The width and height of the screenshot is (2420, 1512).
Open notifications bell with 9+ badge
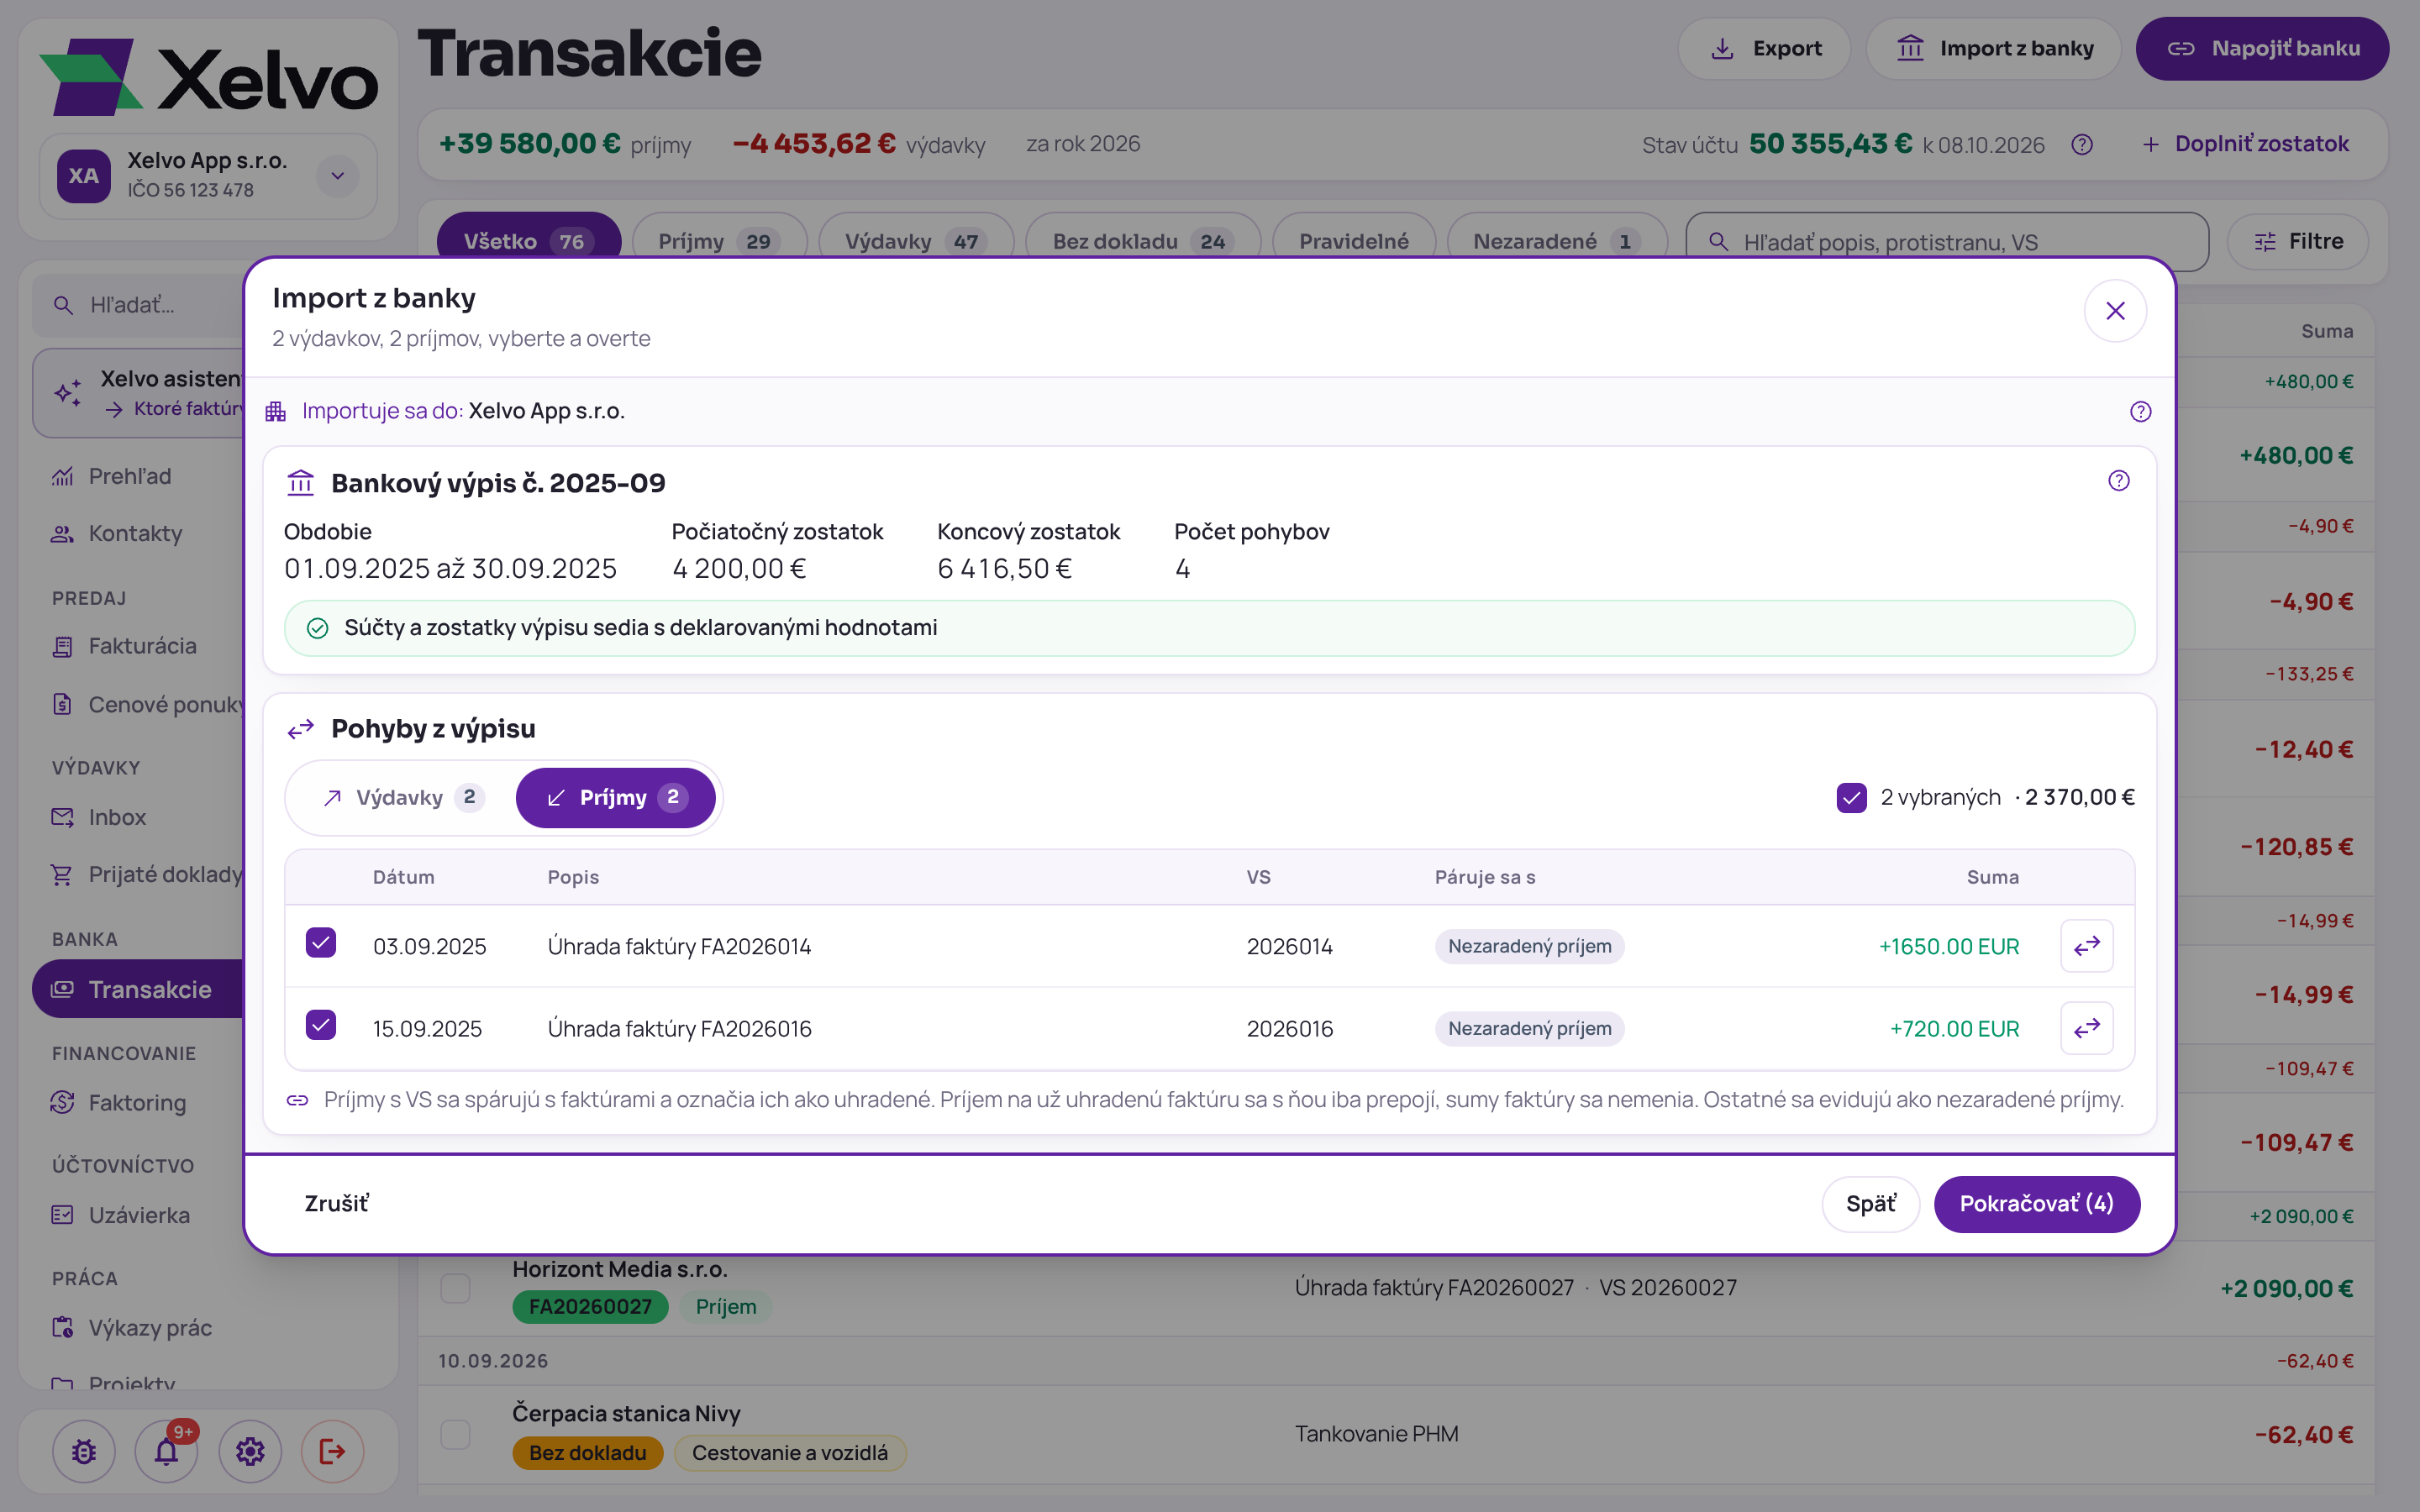(167, 1451)
